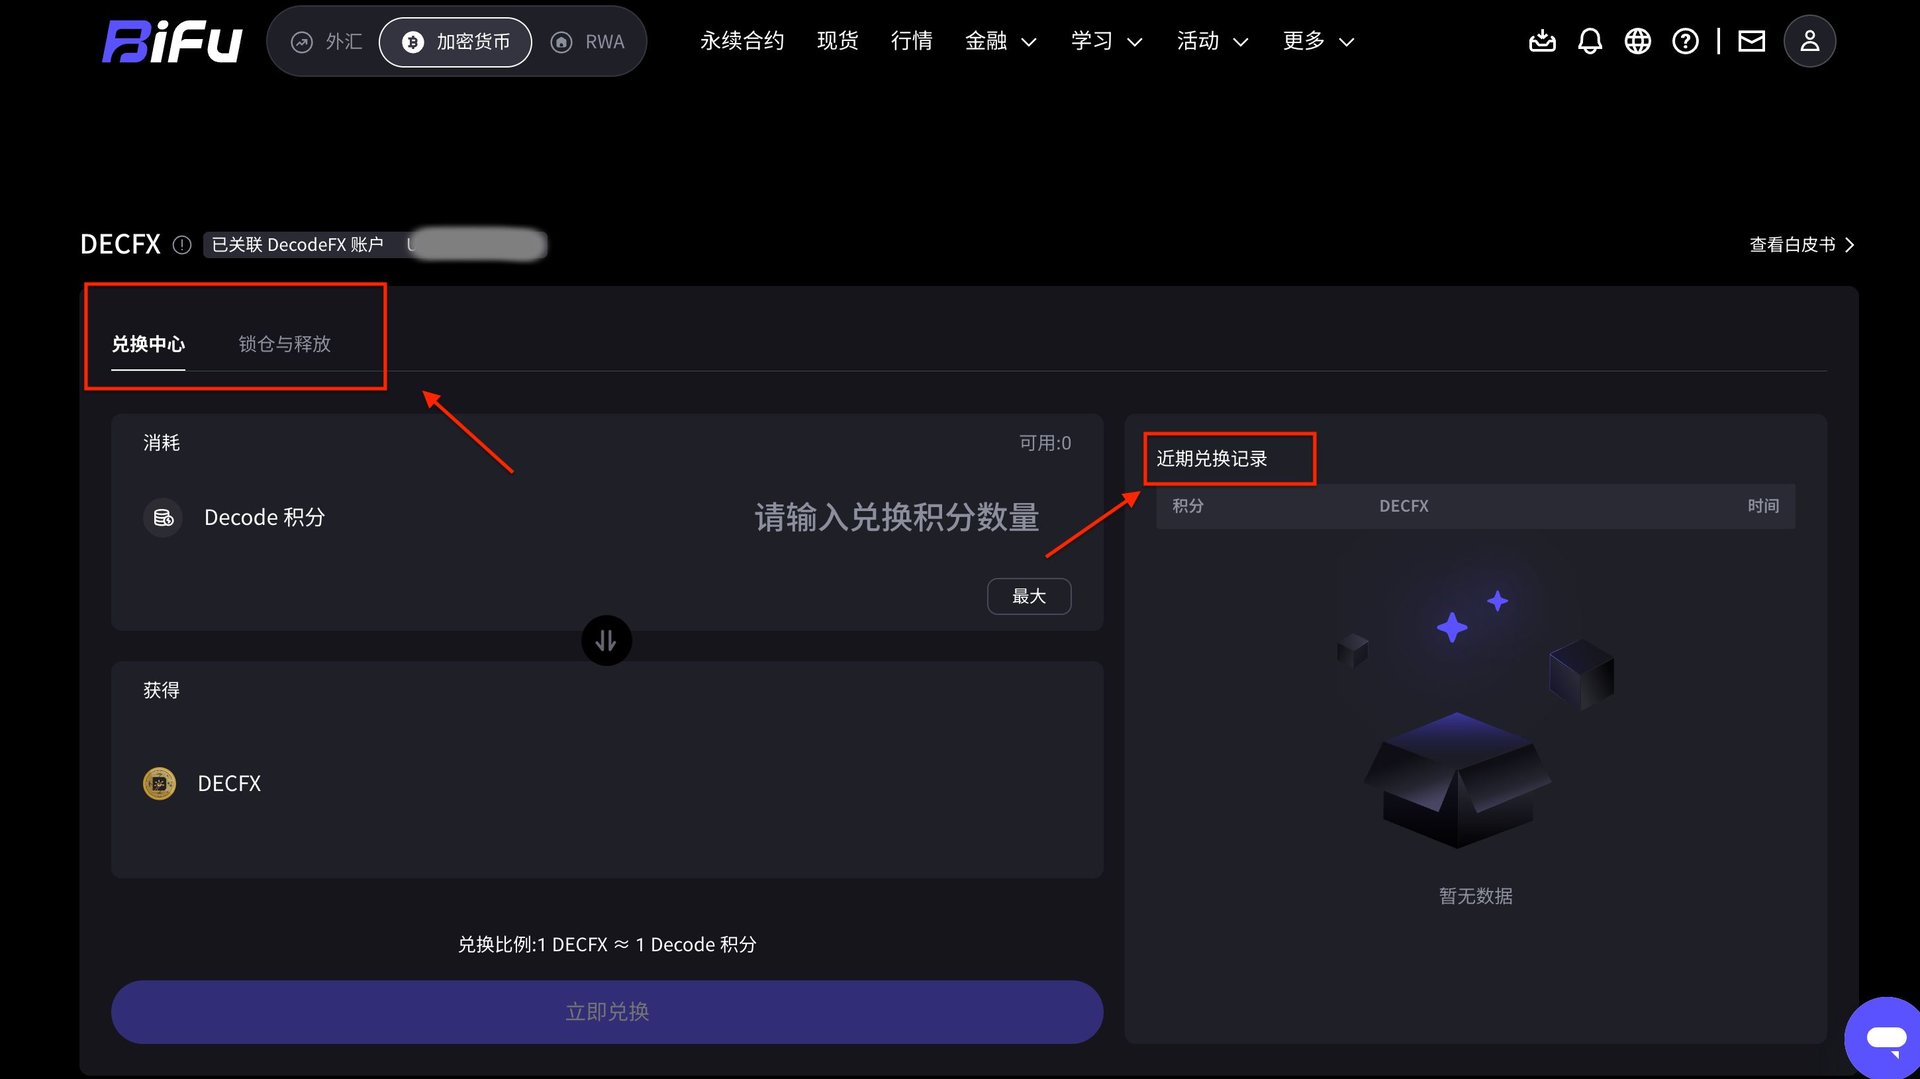Click the 立即兑换 button

[x=607, y=1012]
